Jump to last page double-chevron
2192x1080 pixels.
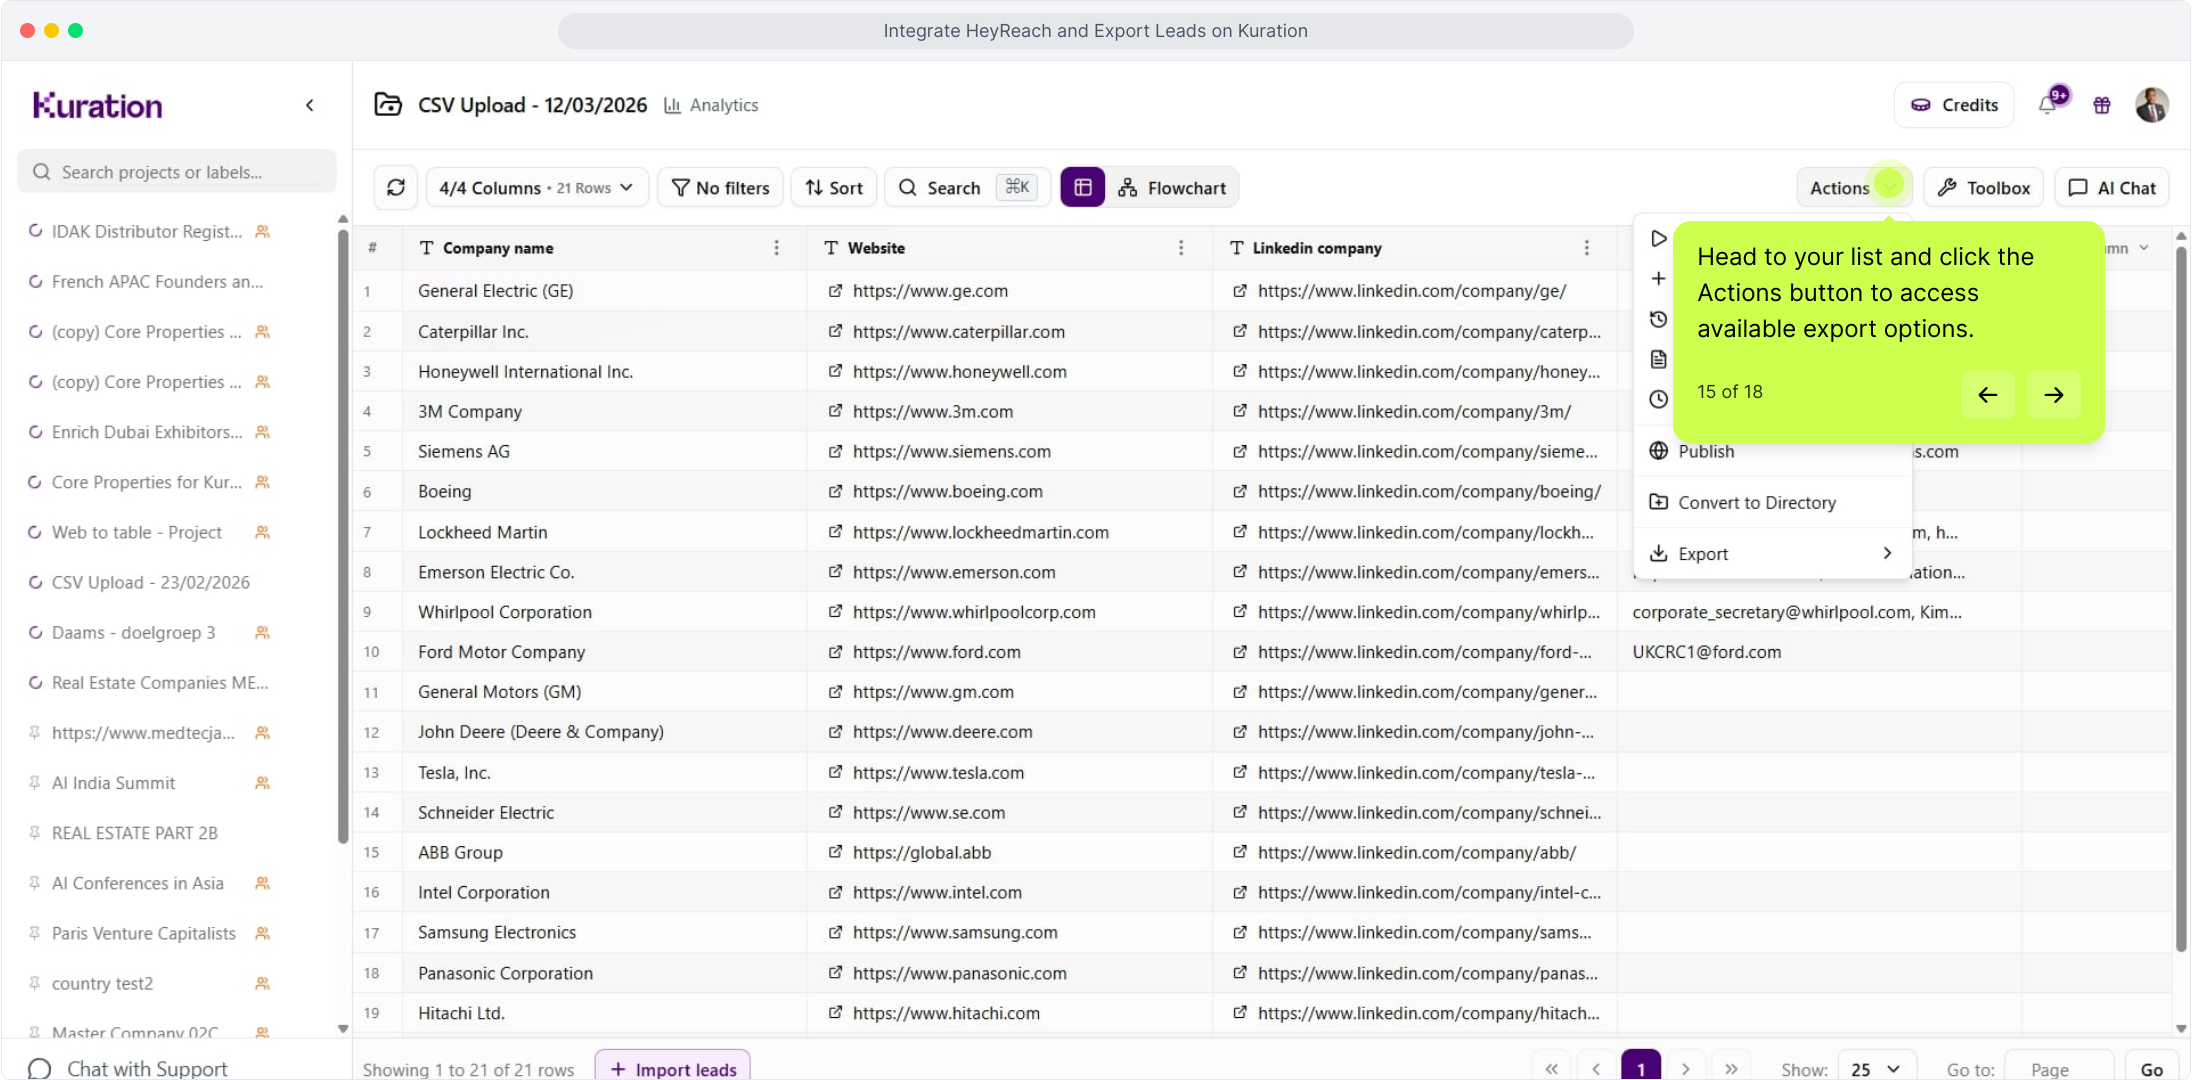coord(1731,1069)
